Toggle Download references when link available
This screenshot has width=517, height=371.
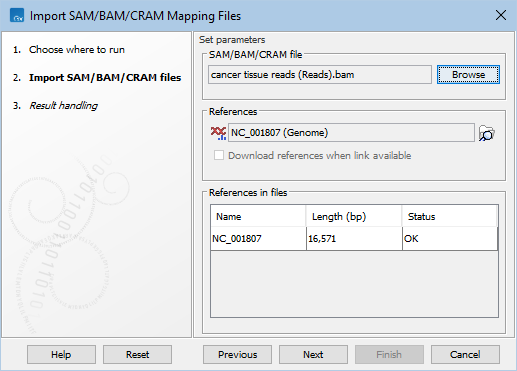coord(219,155)
